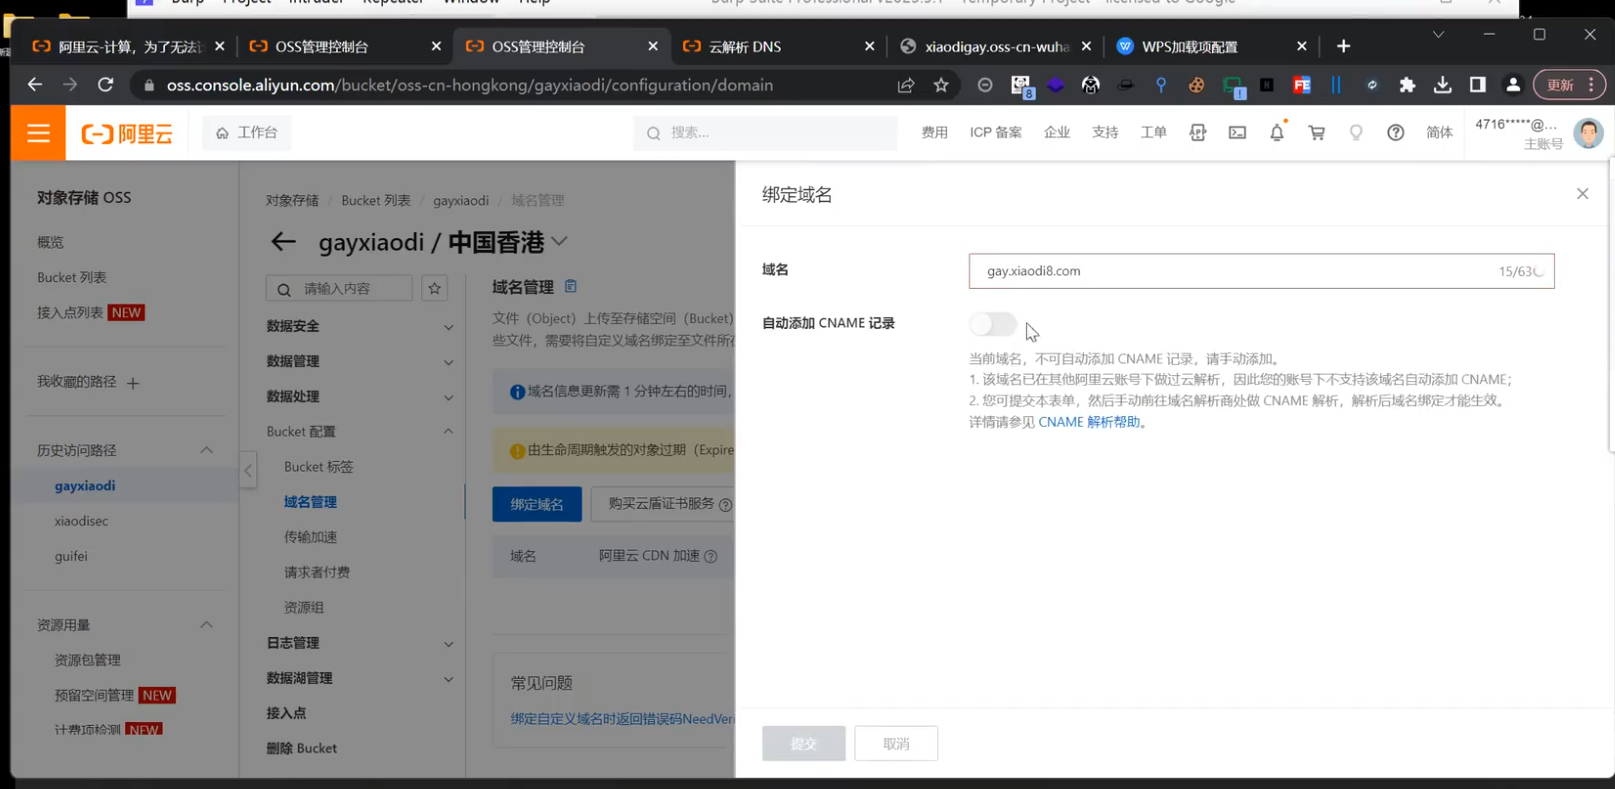The image size is (1615, 789).
Task: Collapse the 资源用量 section
Action: click(x=207, y=625)
